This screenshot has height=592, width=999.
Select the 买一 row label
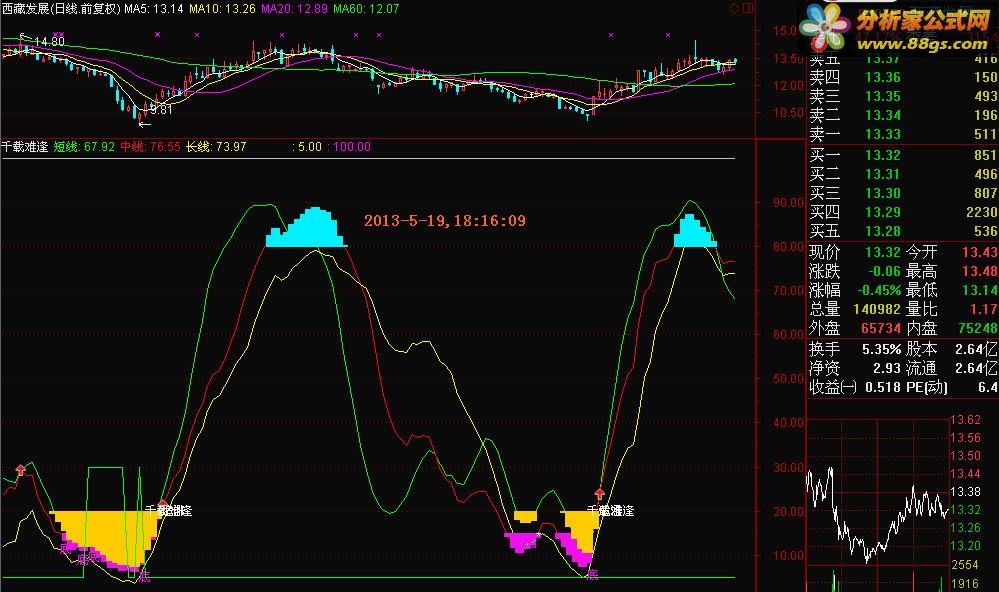824,155
